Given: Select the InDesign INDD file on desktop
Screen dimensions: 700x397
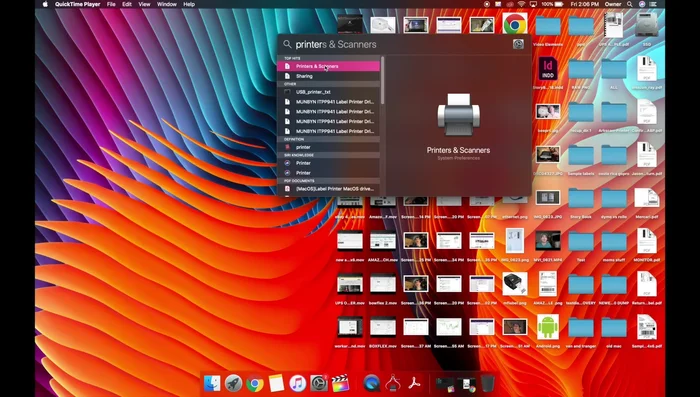Looking at the screenshot, I should click(x=548, y=69).
